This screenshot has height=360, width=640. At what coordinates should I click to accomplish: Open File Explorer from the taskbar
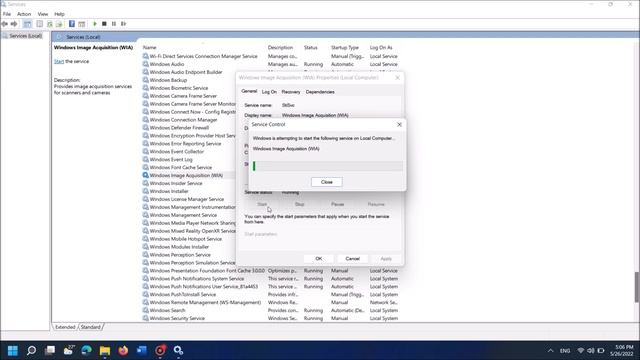[x=105, y=351]
